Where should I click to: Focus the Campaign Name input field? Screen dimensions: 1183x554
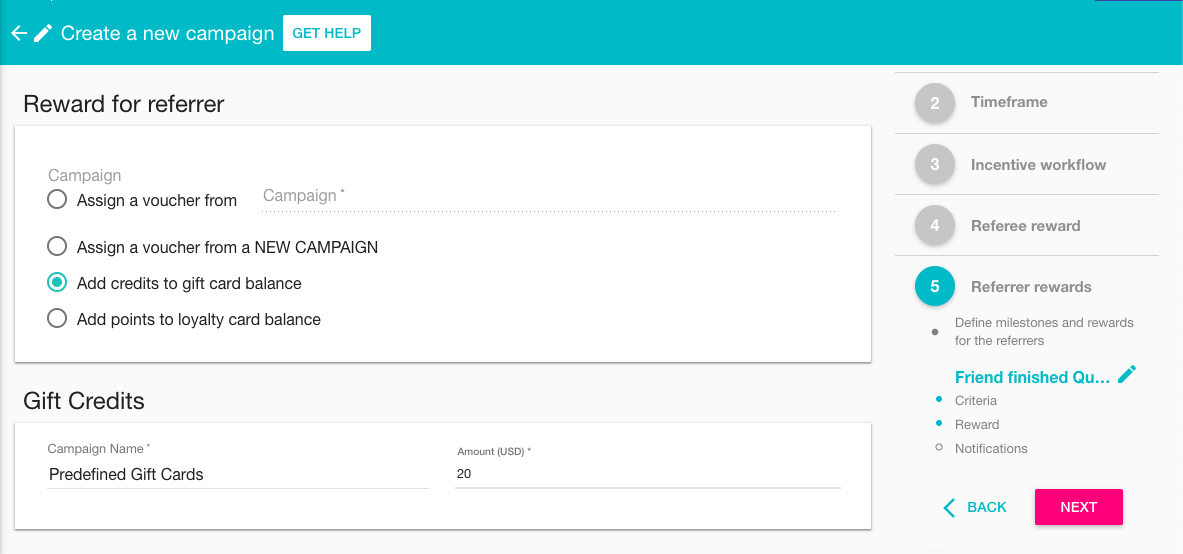click(238, 475)
